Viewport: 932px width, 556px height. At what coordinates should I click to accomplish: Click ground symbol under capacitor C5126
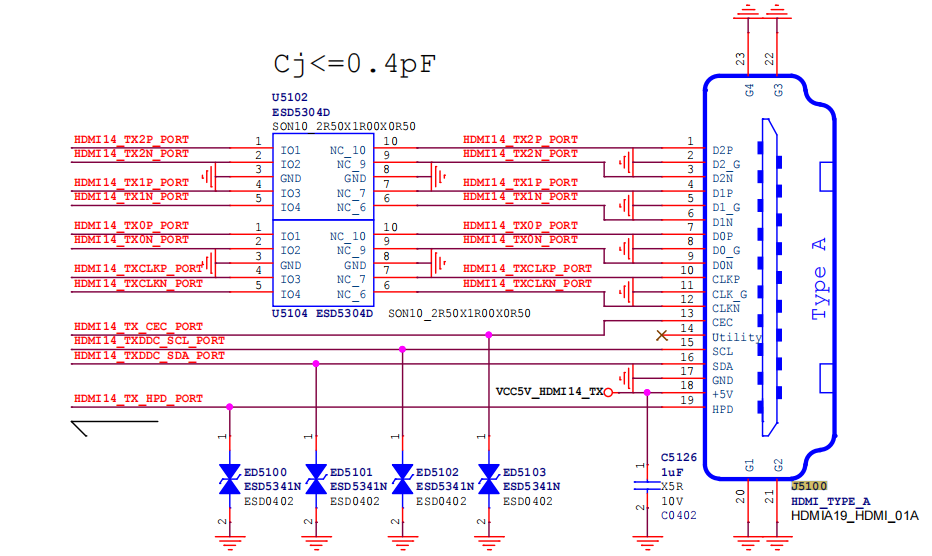(x=647, y=542)
